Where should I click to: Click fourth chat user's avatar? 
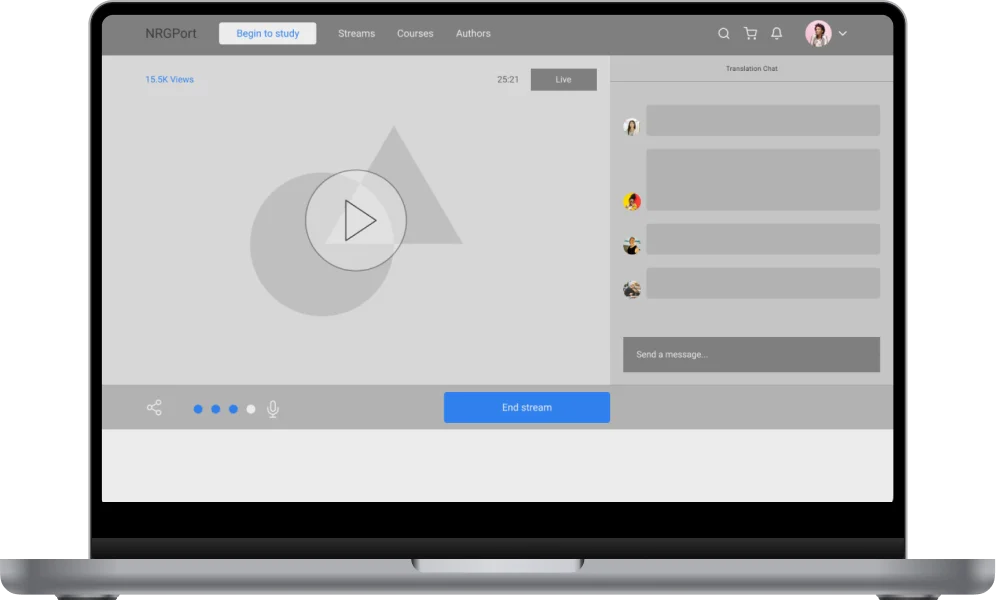click(631, 290)
